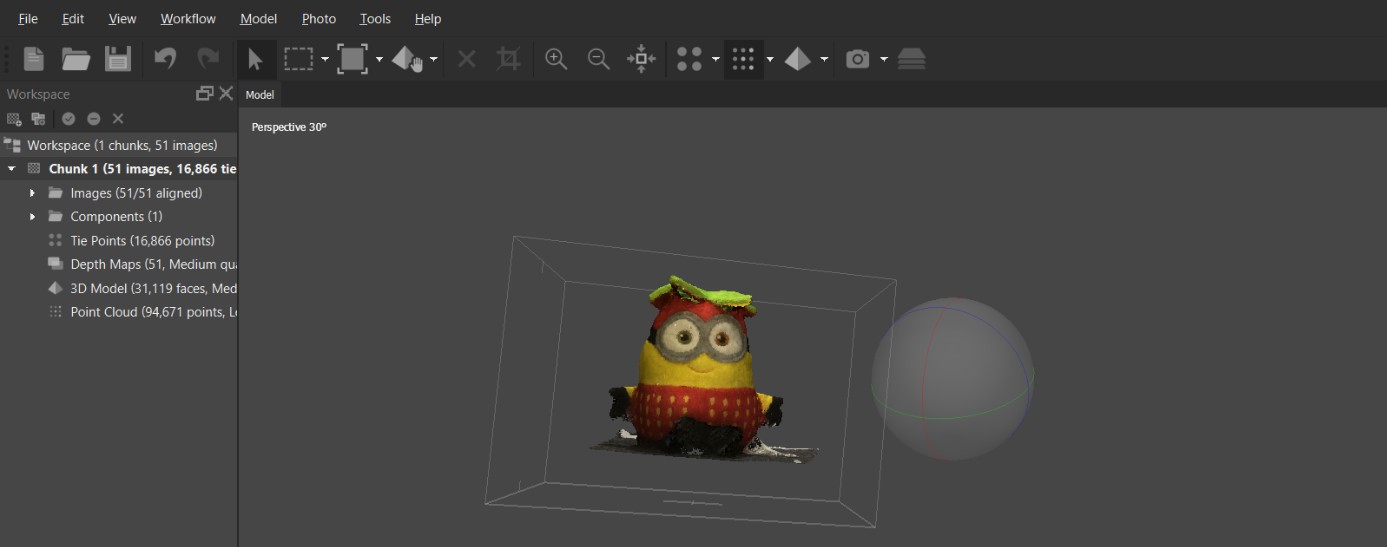Click the Add Chunk icon in Workspace
Image resolution: width=1387 pixels, height=547 pixels.
point(14,119)
